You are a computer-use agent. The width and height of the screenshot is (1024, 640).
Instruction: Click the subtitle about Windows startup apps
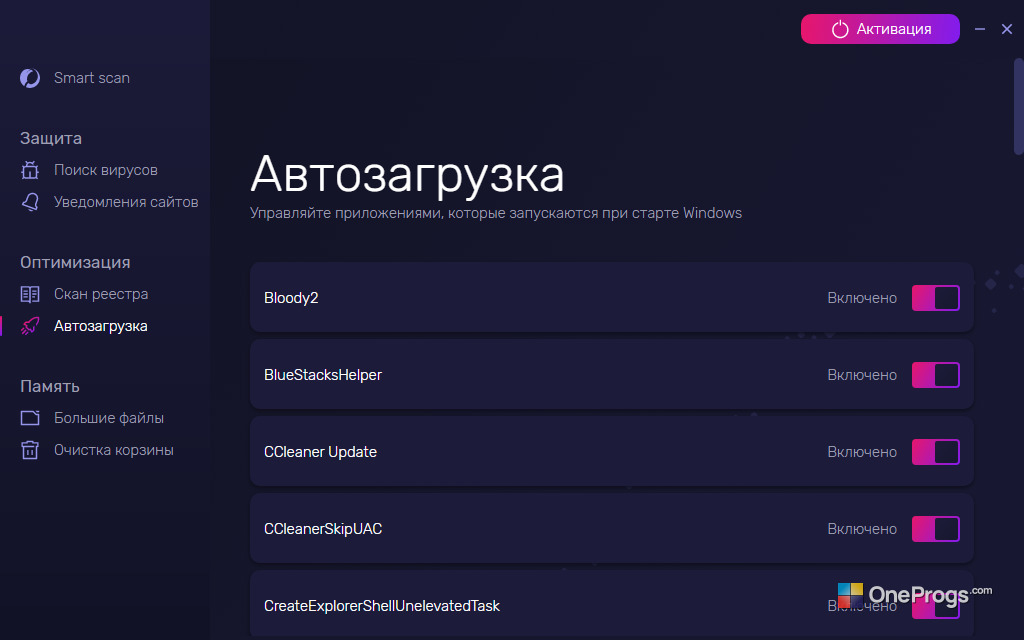click(x=496, y=214)
